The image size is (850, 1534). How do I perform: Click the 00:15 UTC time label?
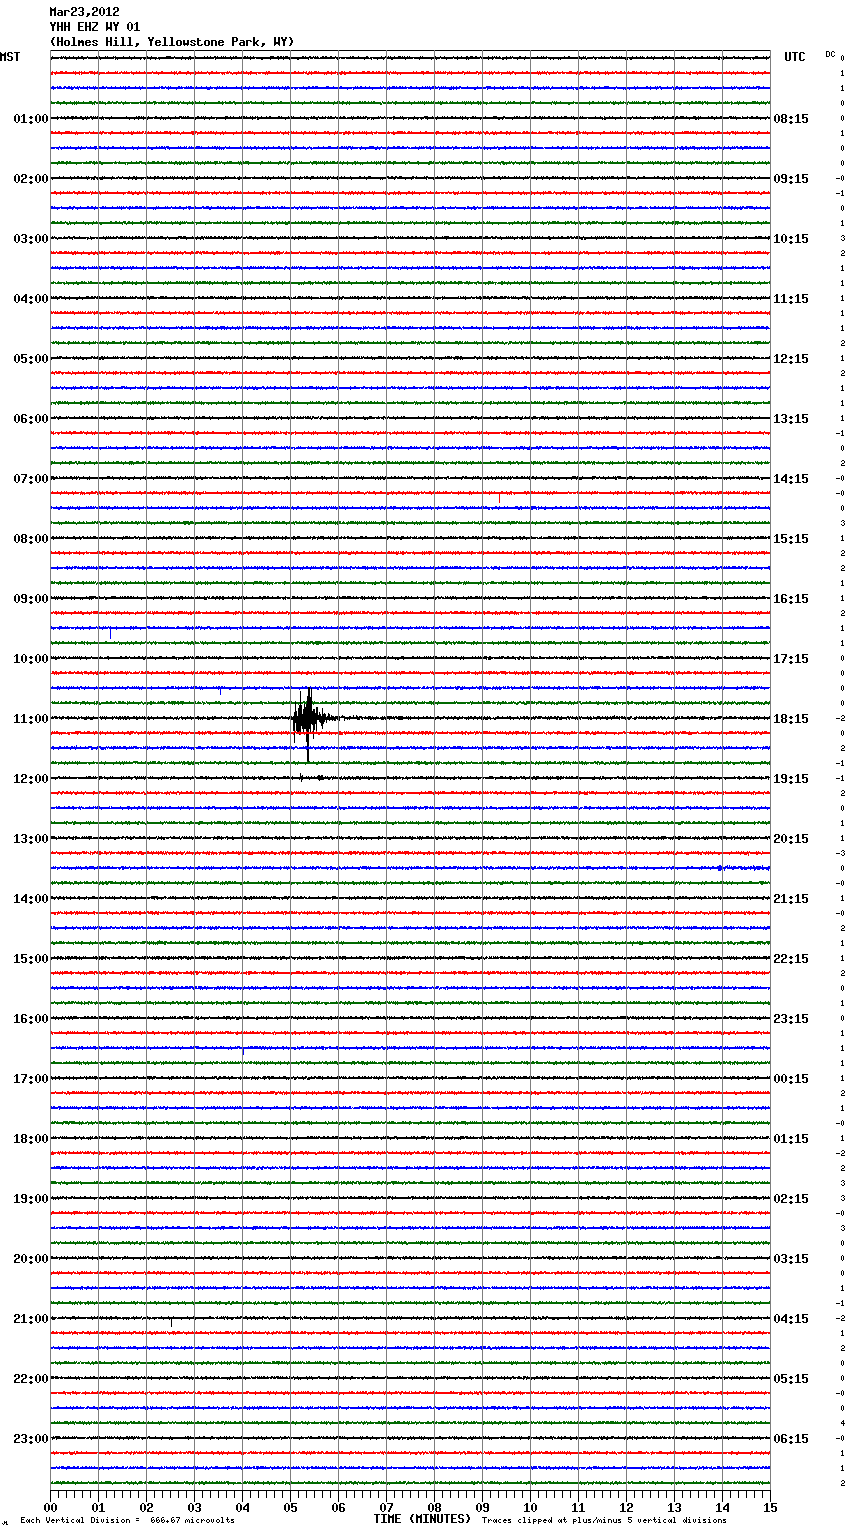click(791, 1079)
